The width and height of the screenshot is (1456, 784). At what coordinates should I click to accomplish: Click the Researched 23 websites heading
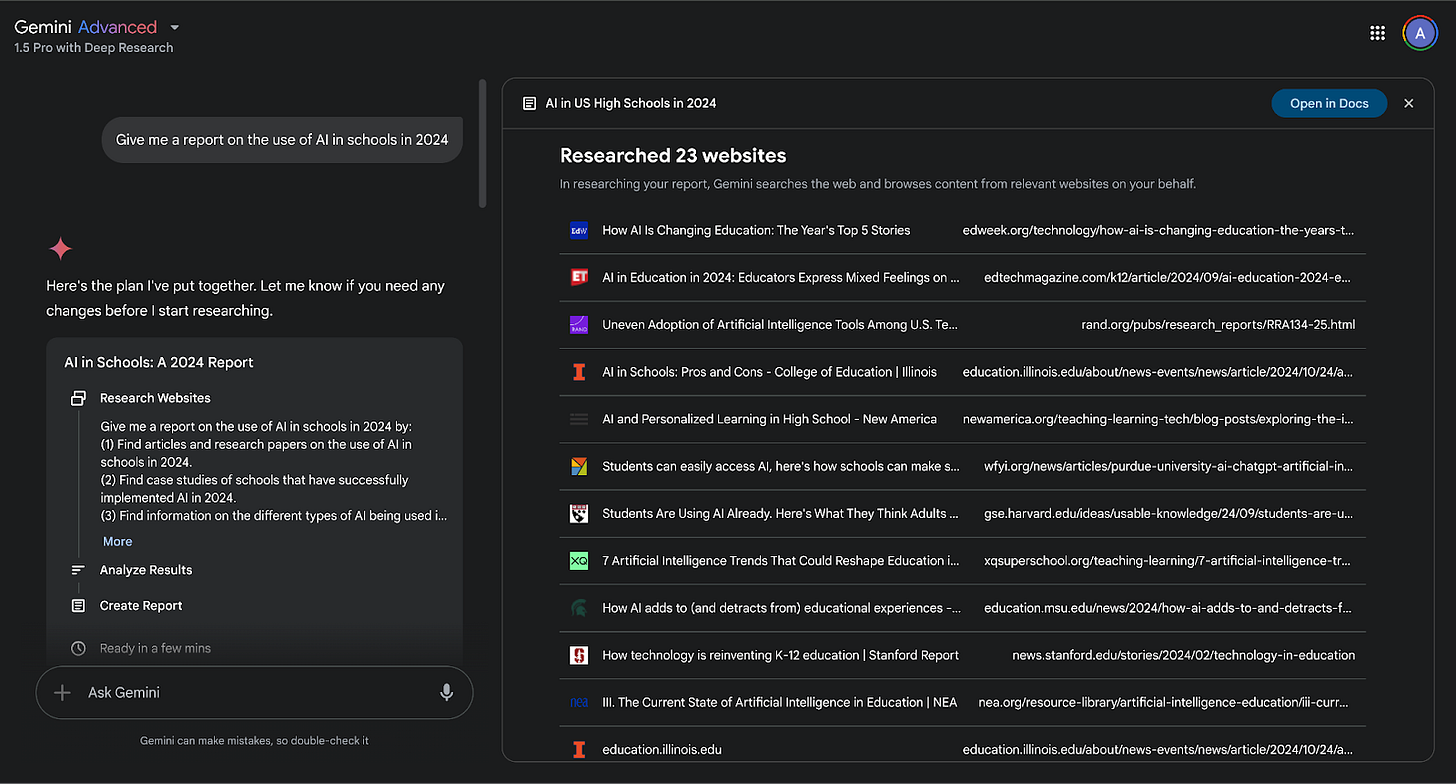click(x=673, y=155)
